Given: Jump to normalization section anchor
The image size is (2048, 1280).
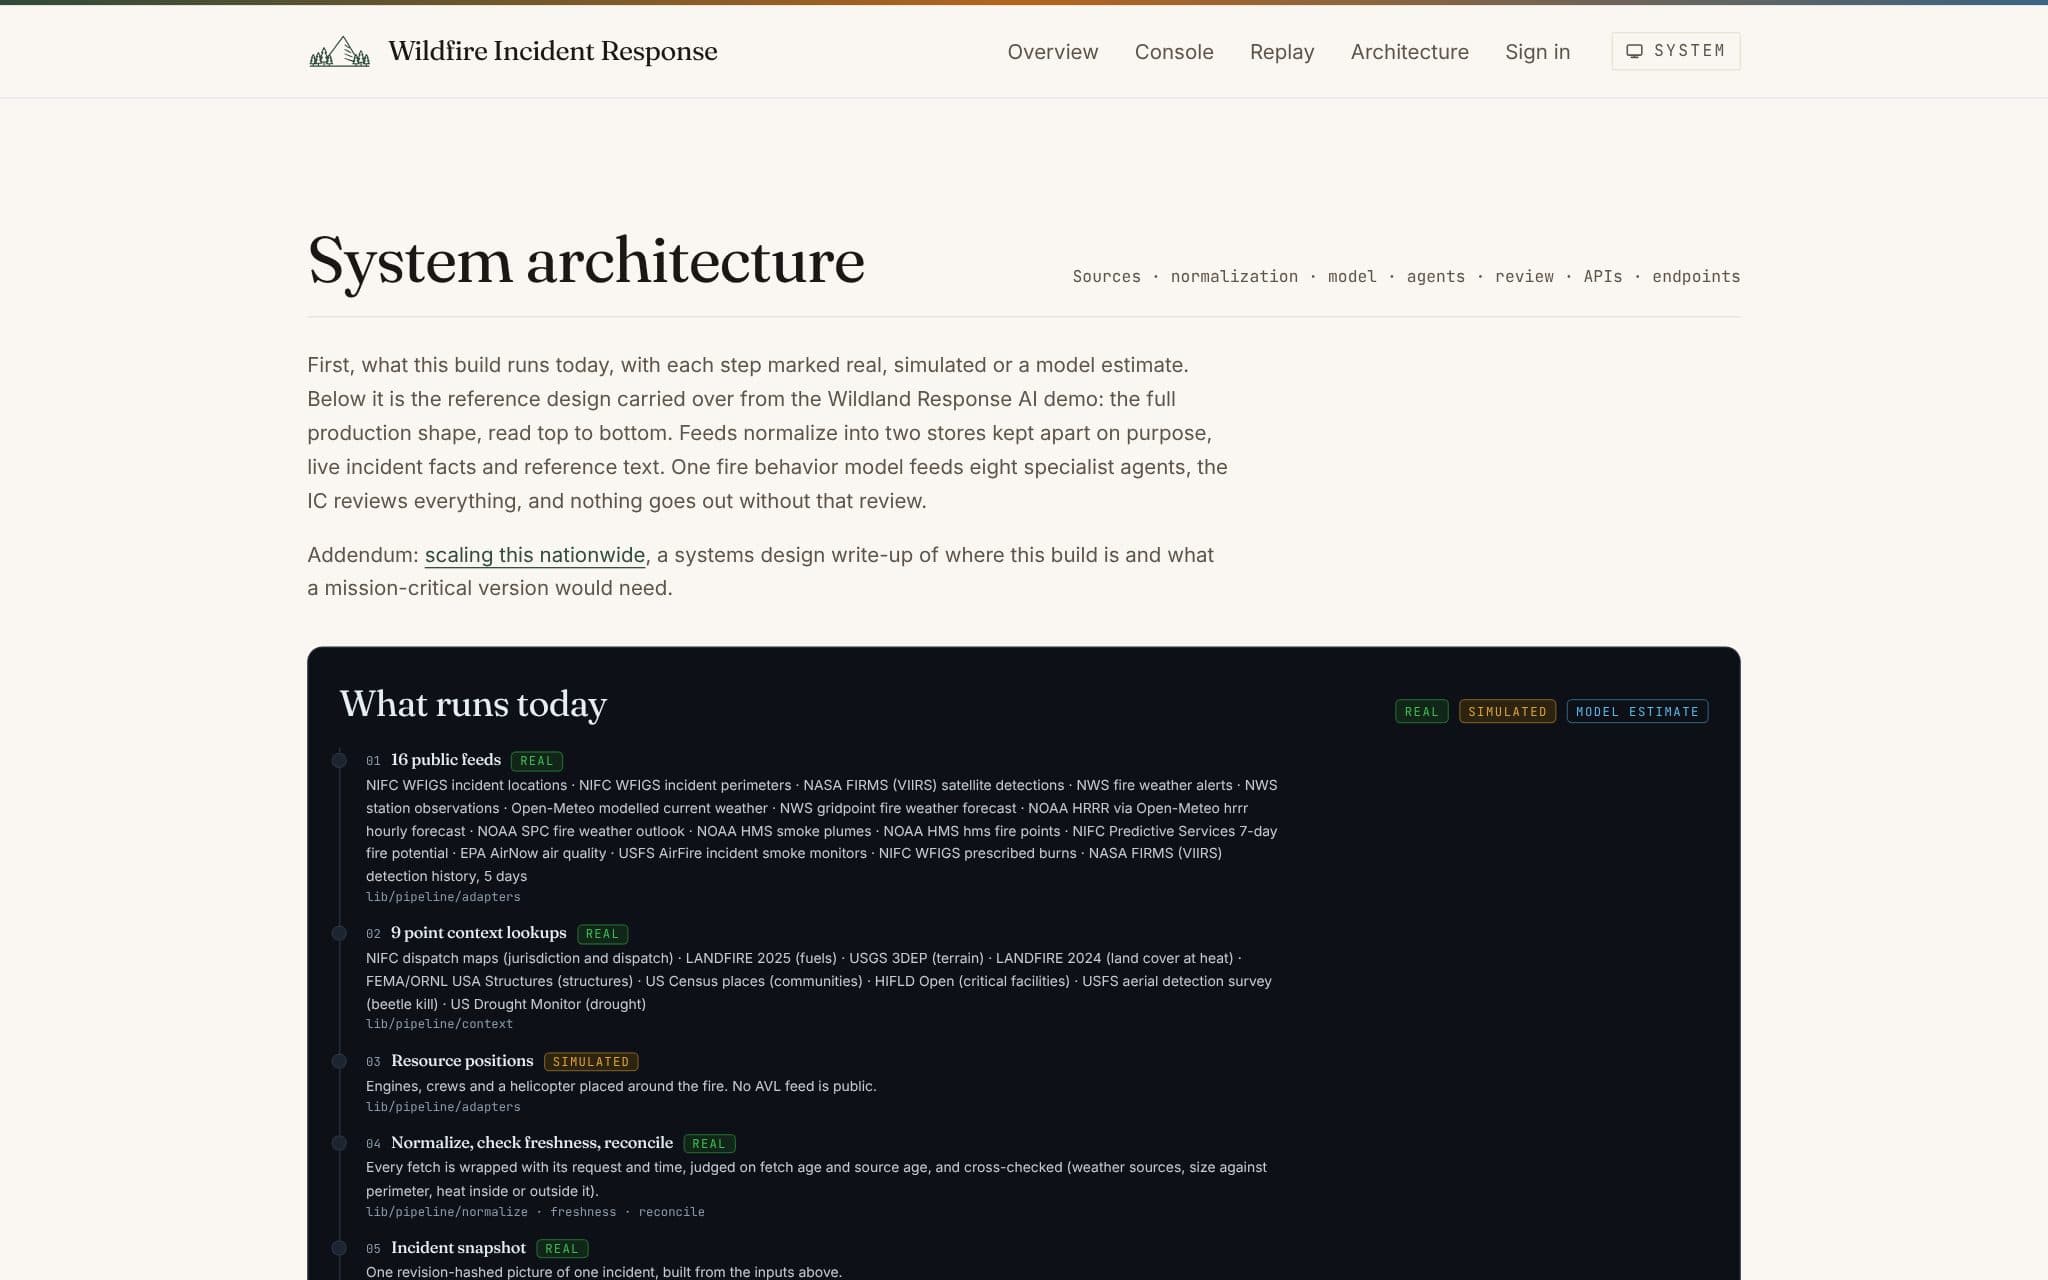Looking at the screenshot, I should [1234, 277].
